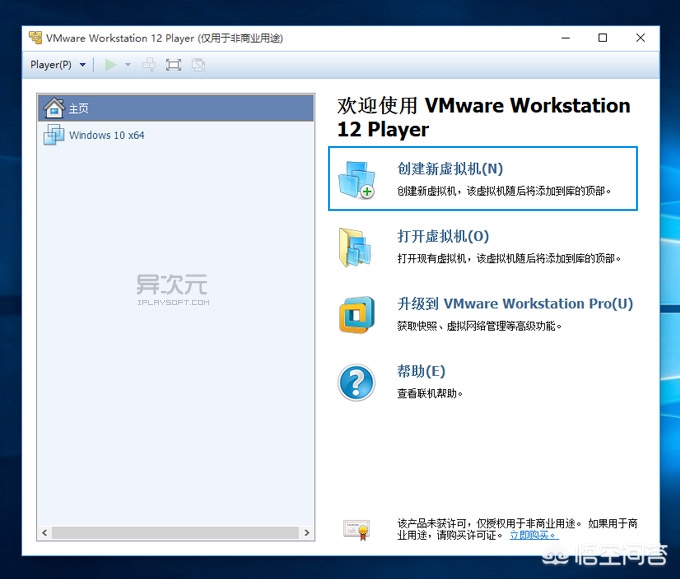Click the blue question mark help icon

coord(356,383)
